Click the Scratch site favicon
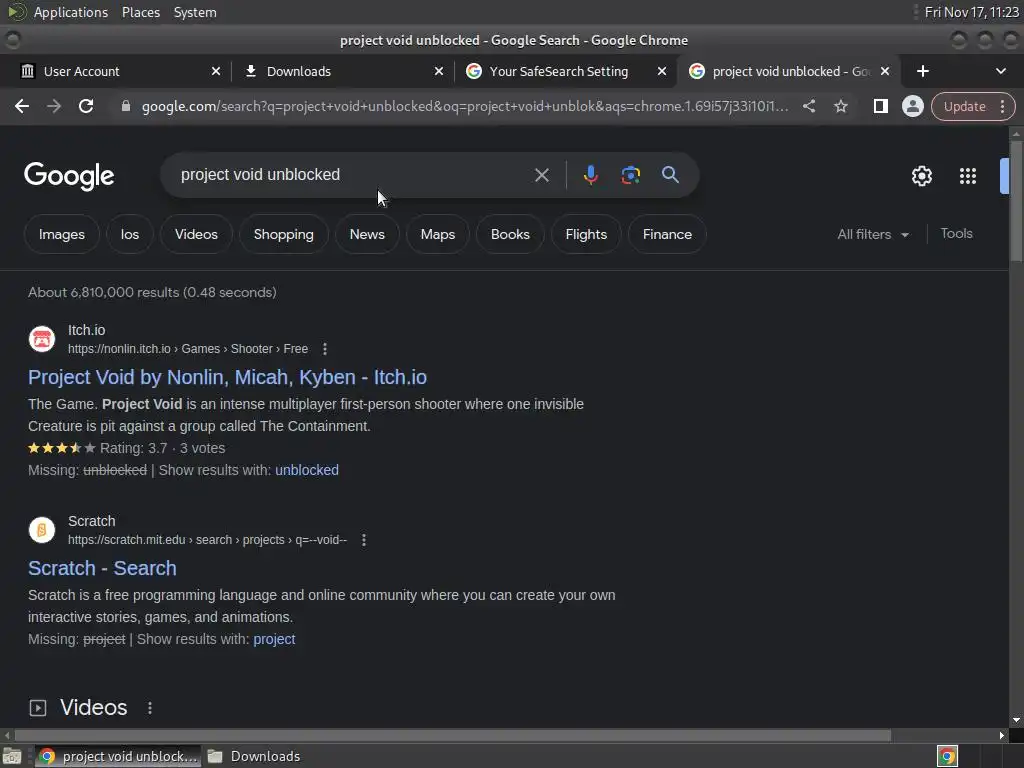The width and height of the screenshot is (1024, 768). click(42, 530)
